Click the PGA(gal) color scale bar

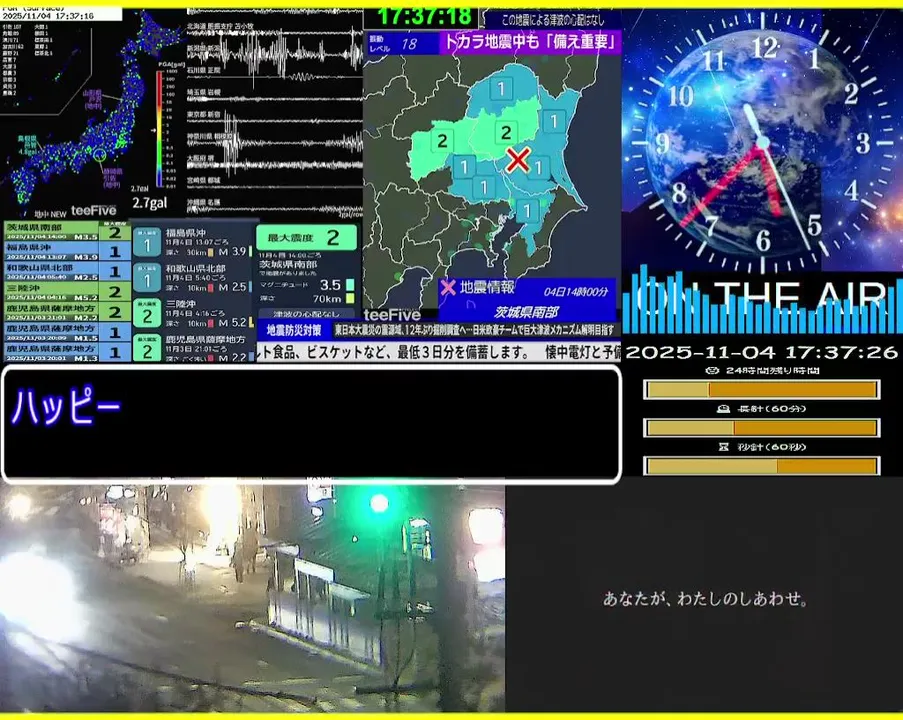160,129
